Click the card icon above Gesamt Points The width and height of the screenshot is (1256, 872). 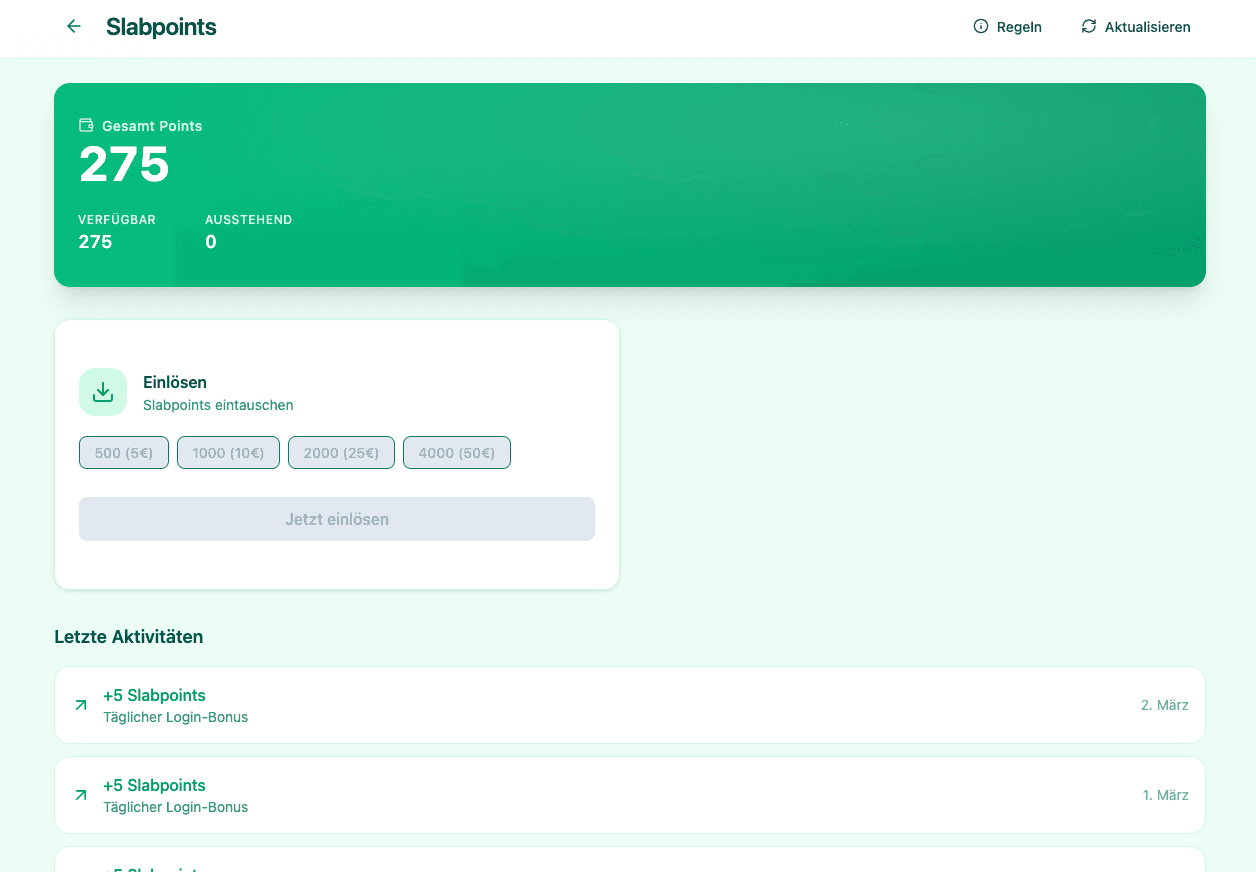coord(85,124)
